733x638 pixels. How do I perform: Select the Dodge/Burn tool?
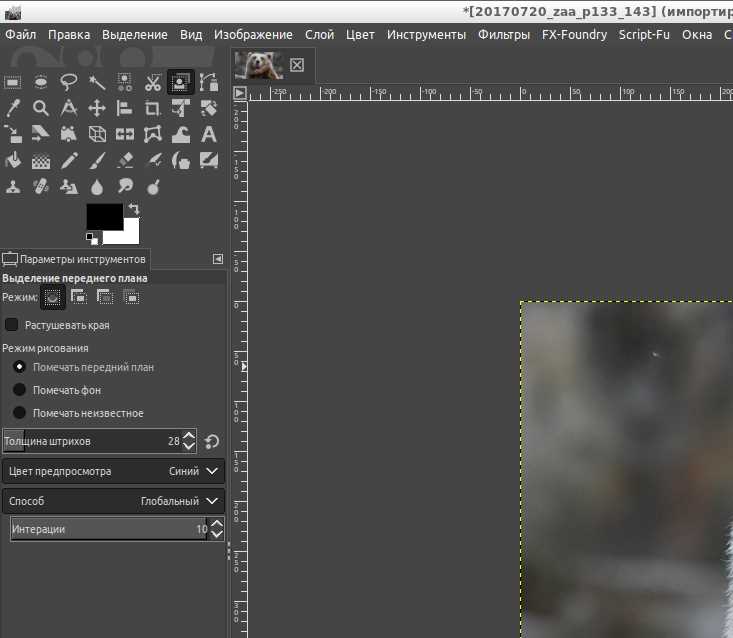[x=153, y=187]
